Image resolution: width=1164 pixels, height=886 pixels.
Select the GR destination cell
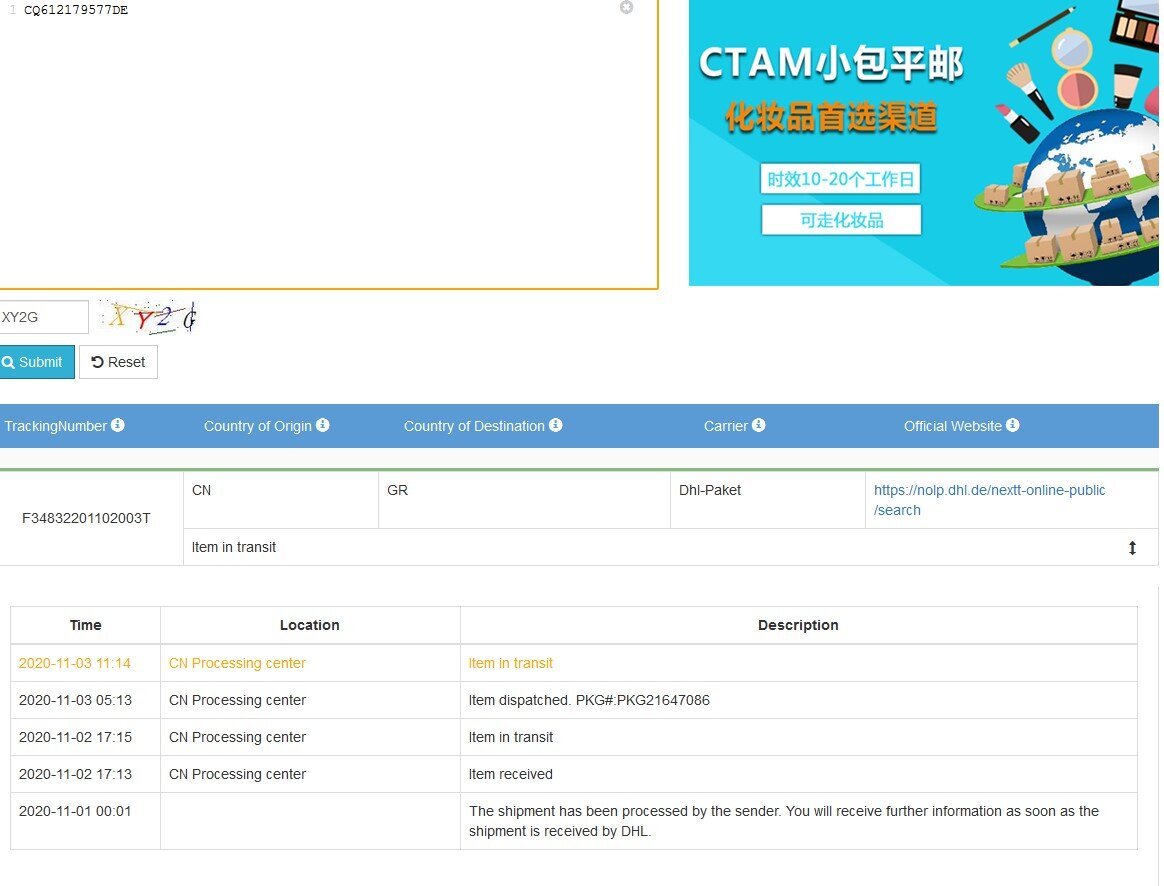524,500
